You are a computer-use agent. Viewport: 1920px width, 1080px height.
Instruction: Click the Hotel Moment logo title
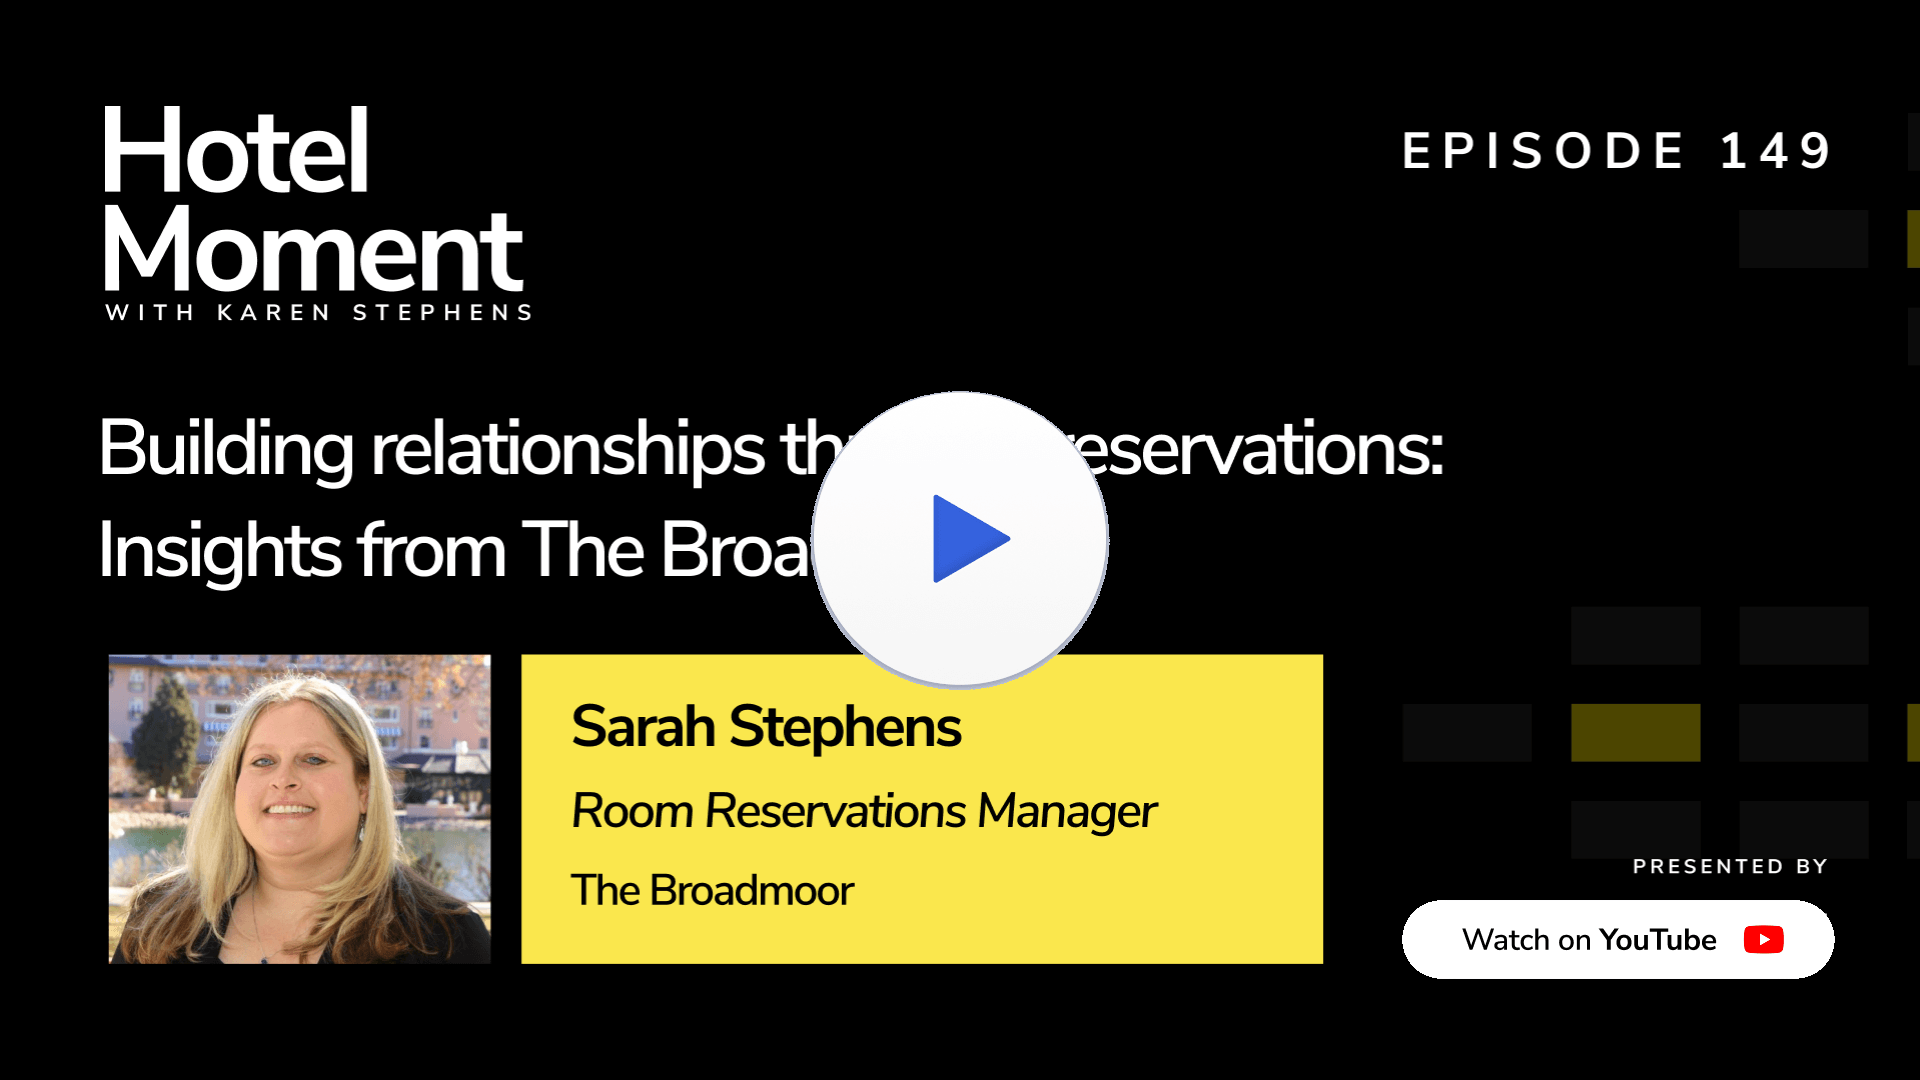(312, 200)
